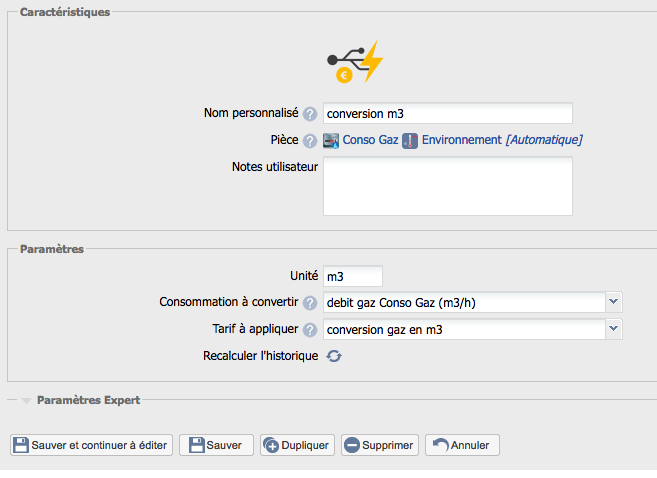The height and width of the screenshot is (478, 657).
Task: Open the Tarif à appliquer dropdown
Action: coord(473,329)
